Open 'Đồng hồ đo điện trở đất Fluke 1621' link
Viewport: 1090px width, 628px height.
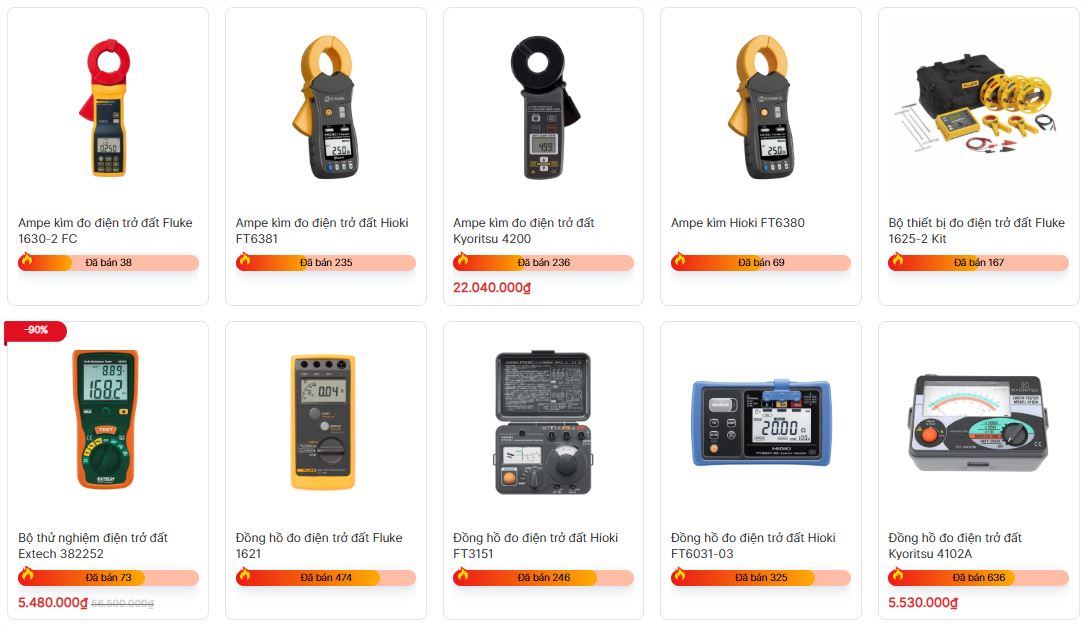pyautogui.click(x=319, y=545)
